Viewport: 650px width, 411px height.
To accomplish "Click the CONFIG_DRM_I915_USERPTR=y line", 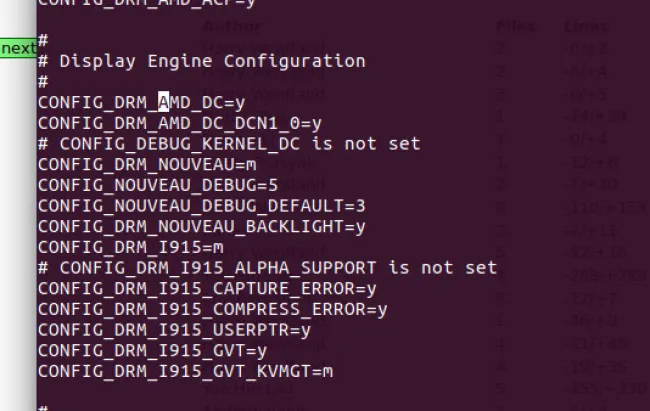I will [174, 330].
